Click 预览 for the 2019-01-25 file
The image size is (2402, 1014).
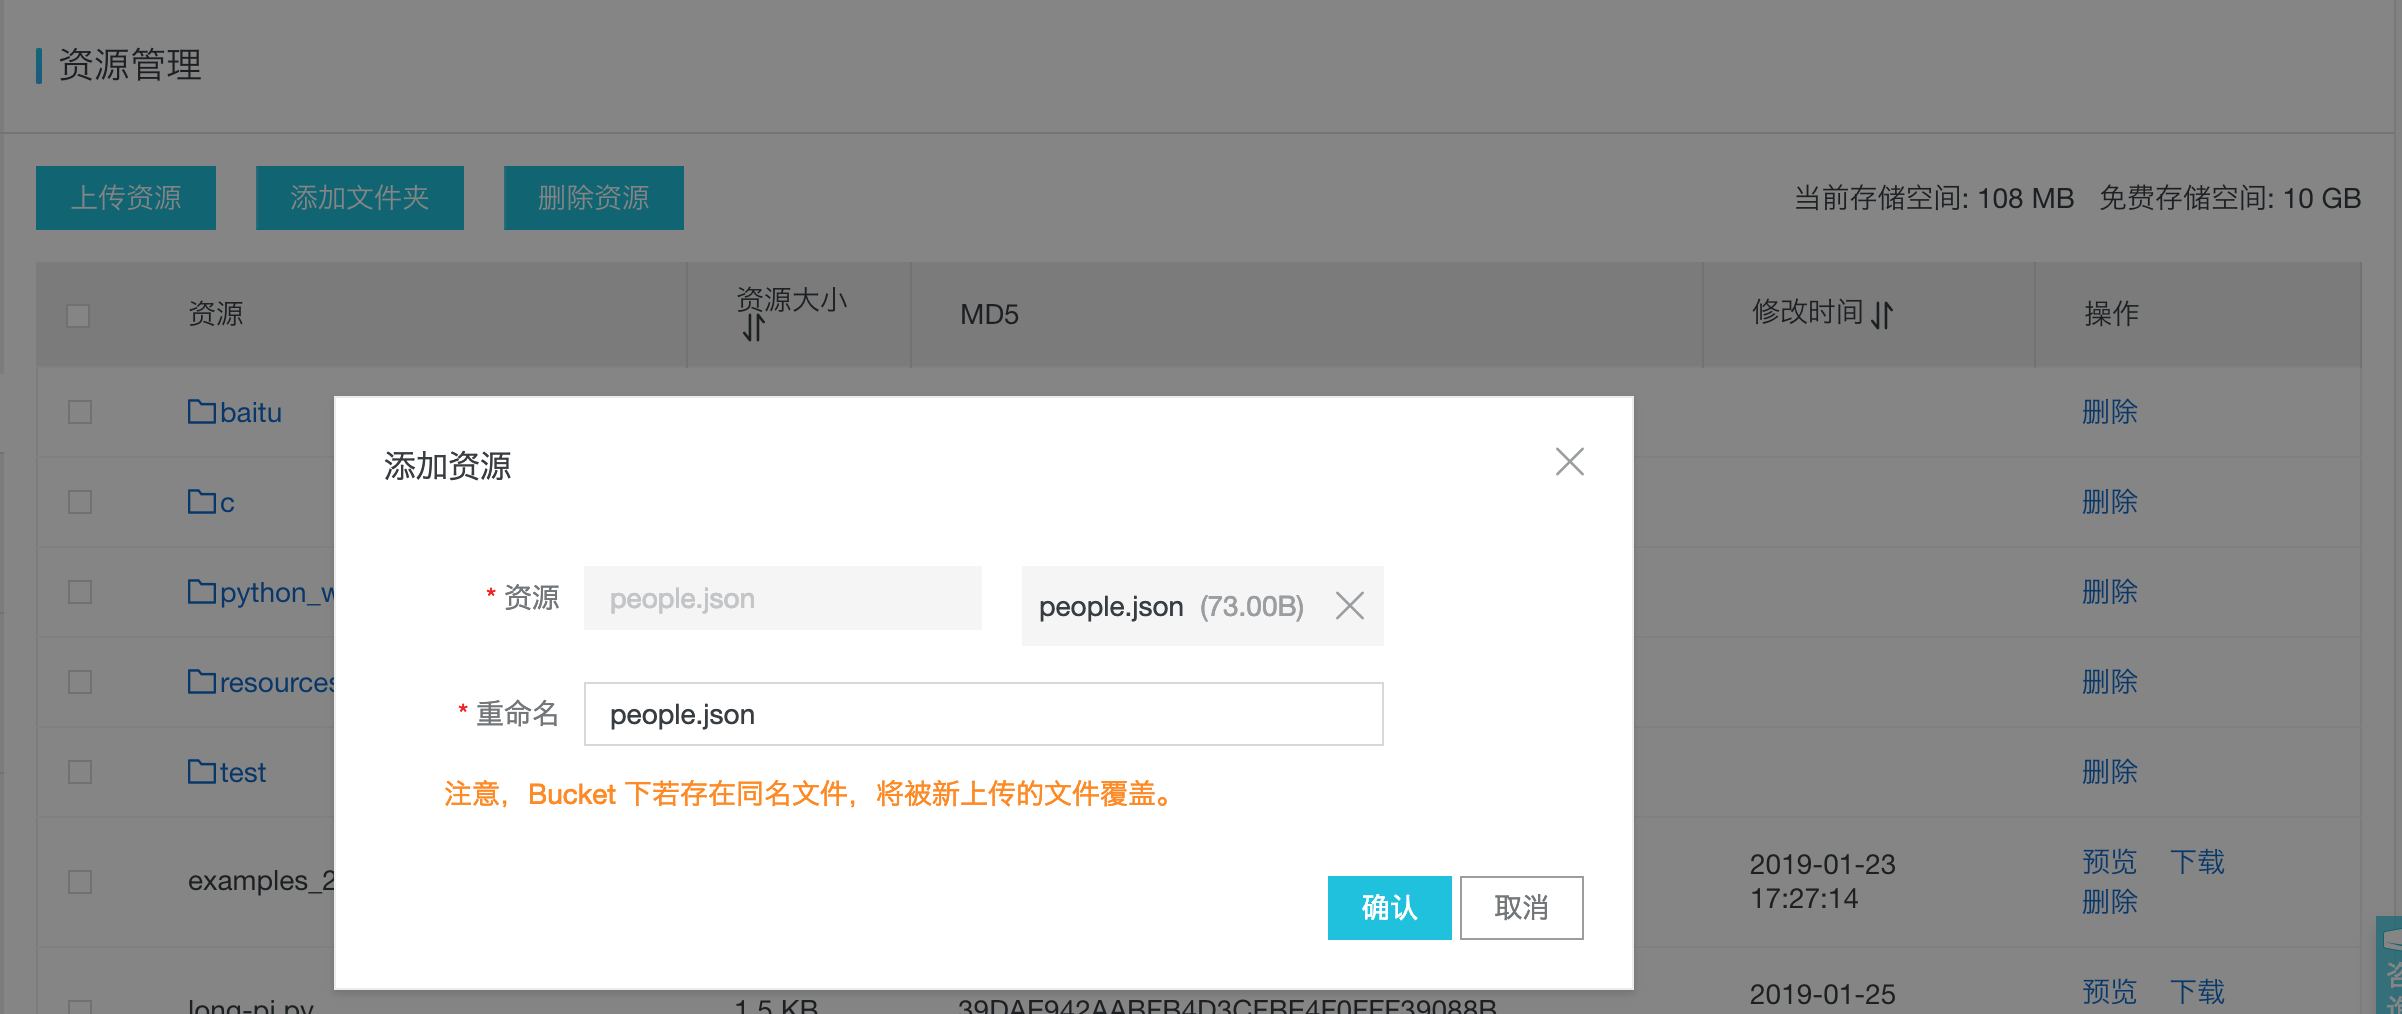2110,992
